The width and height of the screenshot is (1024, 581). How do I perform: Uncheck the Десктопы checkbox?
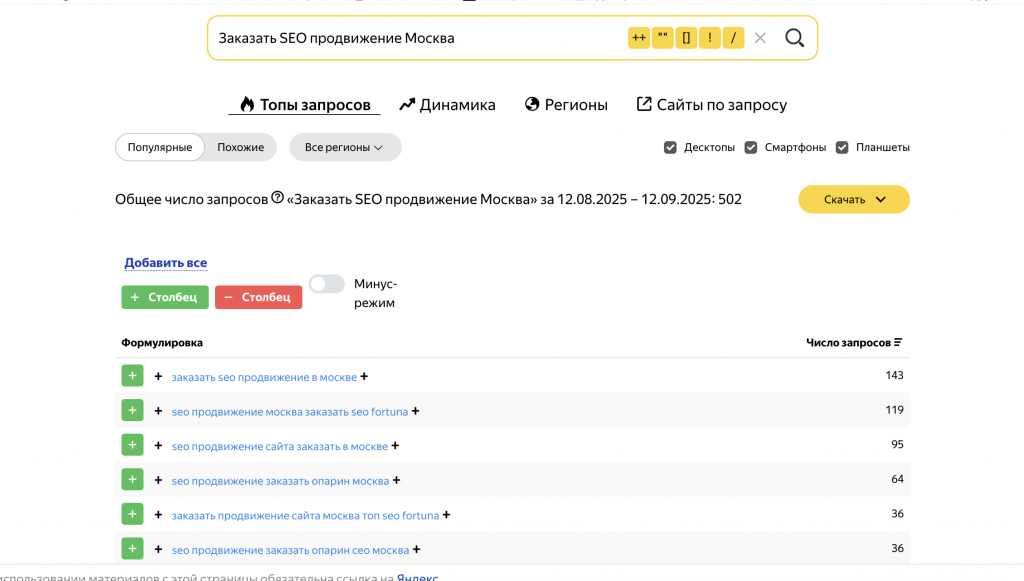click(670, 146)
